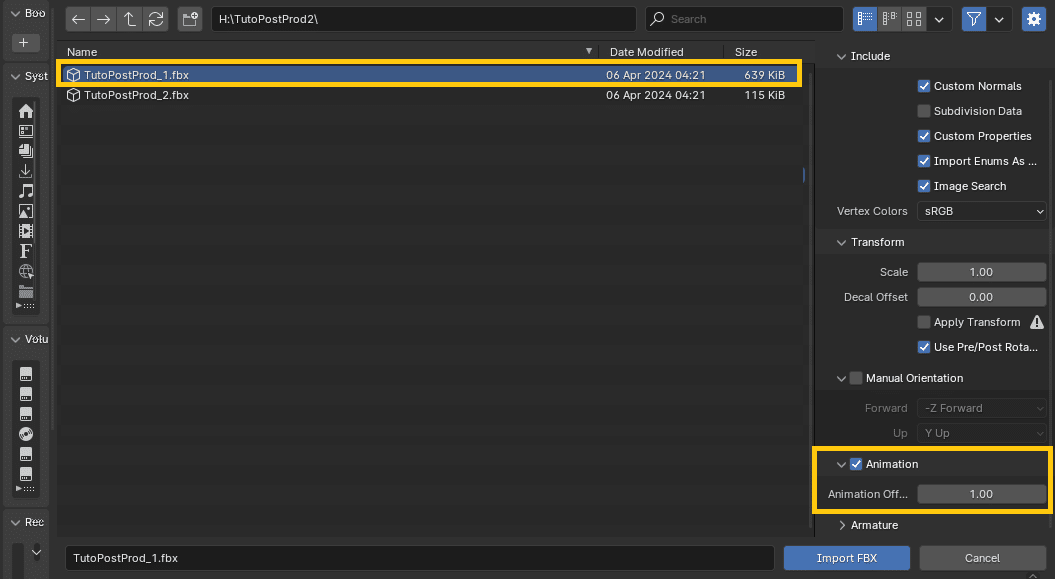Toggle the operator settings gear panel
The image size is (1055, 579).
(1032, 19)
